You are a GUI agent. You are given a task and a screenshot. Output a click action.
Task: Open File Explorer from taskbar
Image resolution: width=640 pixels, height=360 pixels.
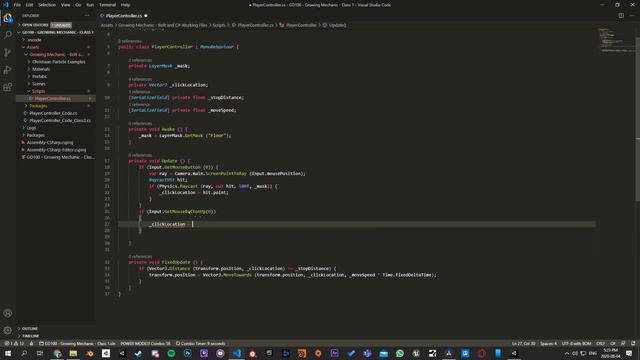click(x=73, y=353)
